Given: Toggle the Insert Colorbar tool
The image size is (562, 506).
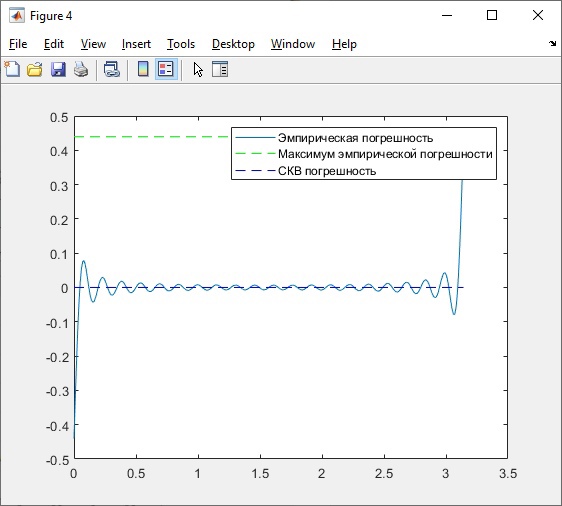Looking at the screenshot, I should (143, 69).
